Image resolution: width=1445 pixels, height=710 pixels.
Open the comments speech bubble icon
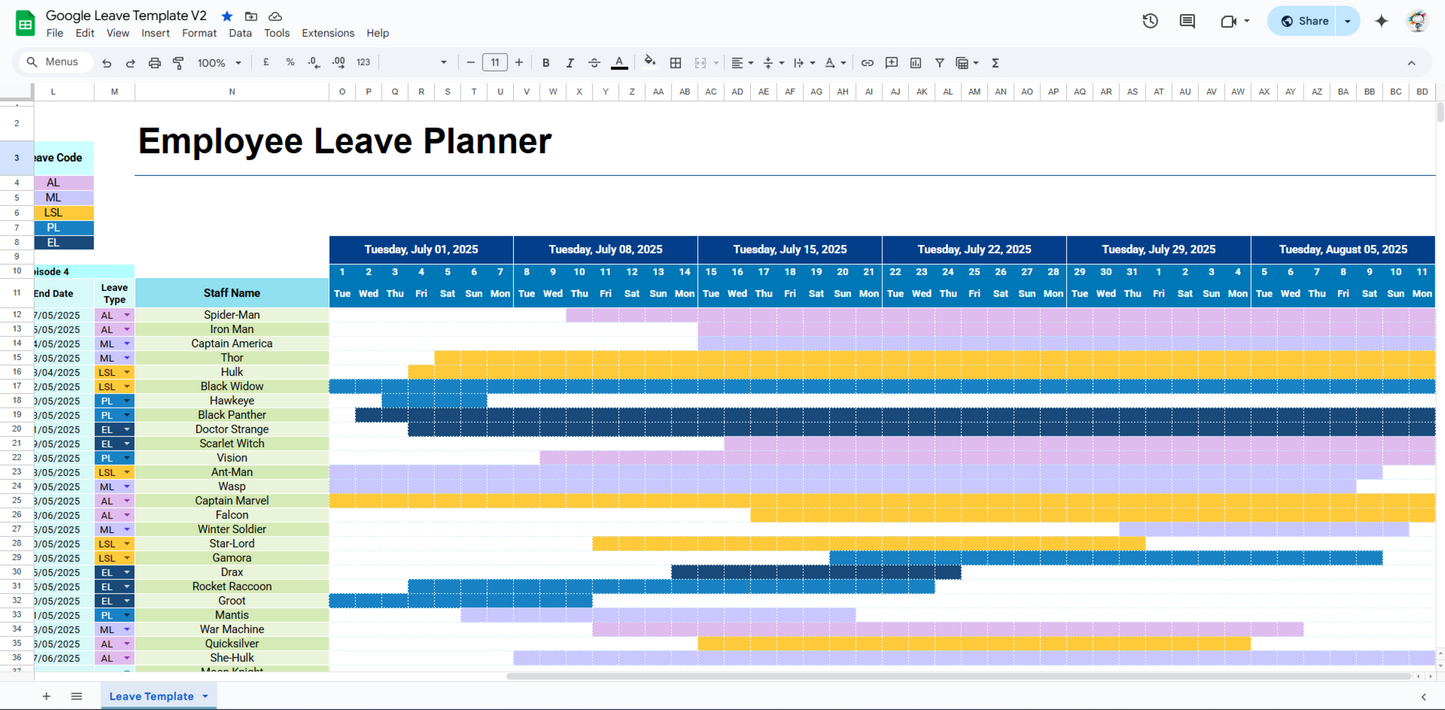(x=1187, y=21)
